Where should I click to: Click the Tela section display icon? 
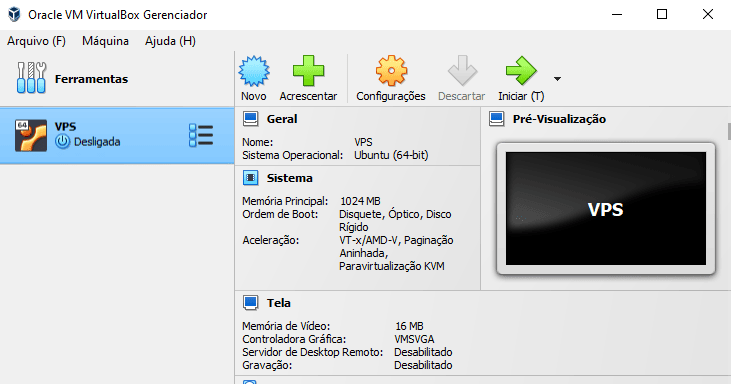pyautogui.click(x=251, y=303)
